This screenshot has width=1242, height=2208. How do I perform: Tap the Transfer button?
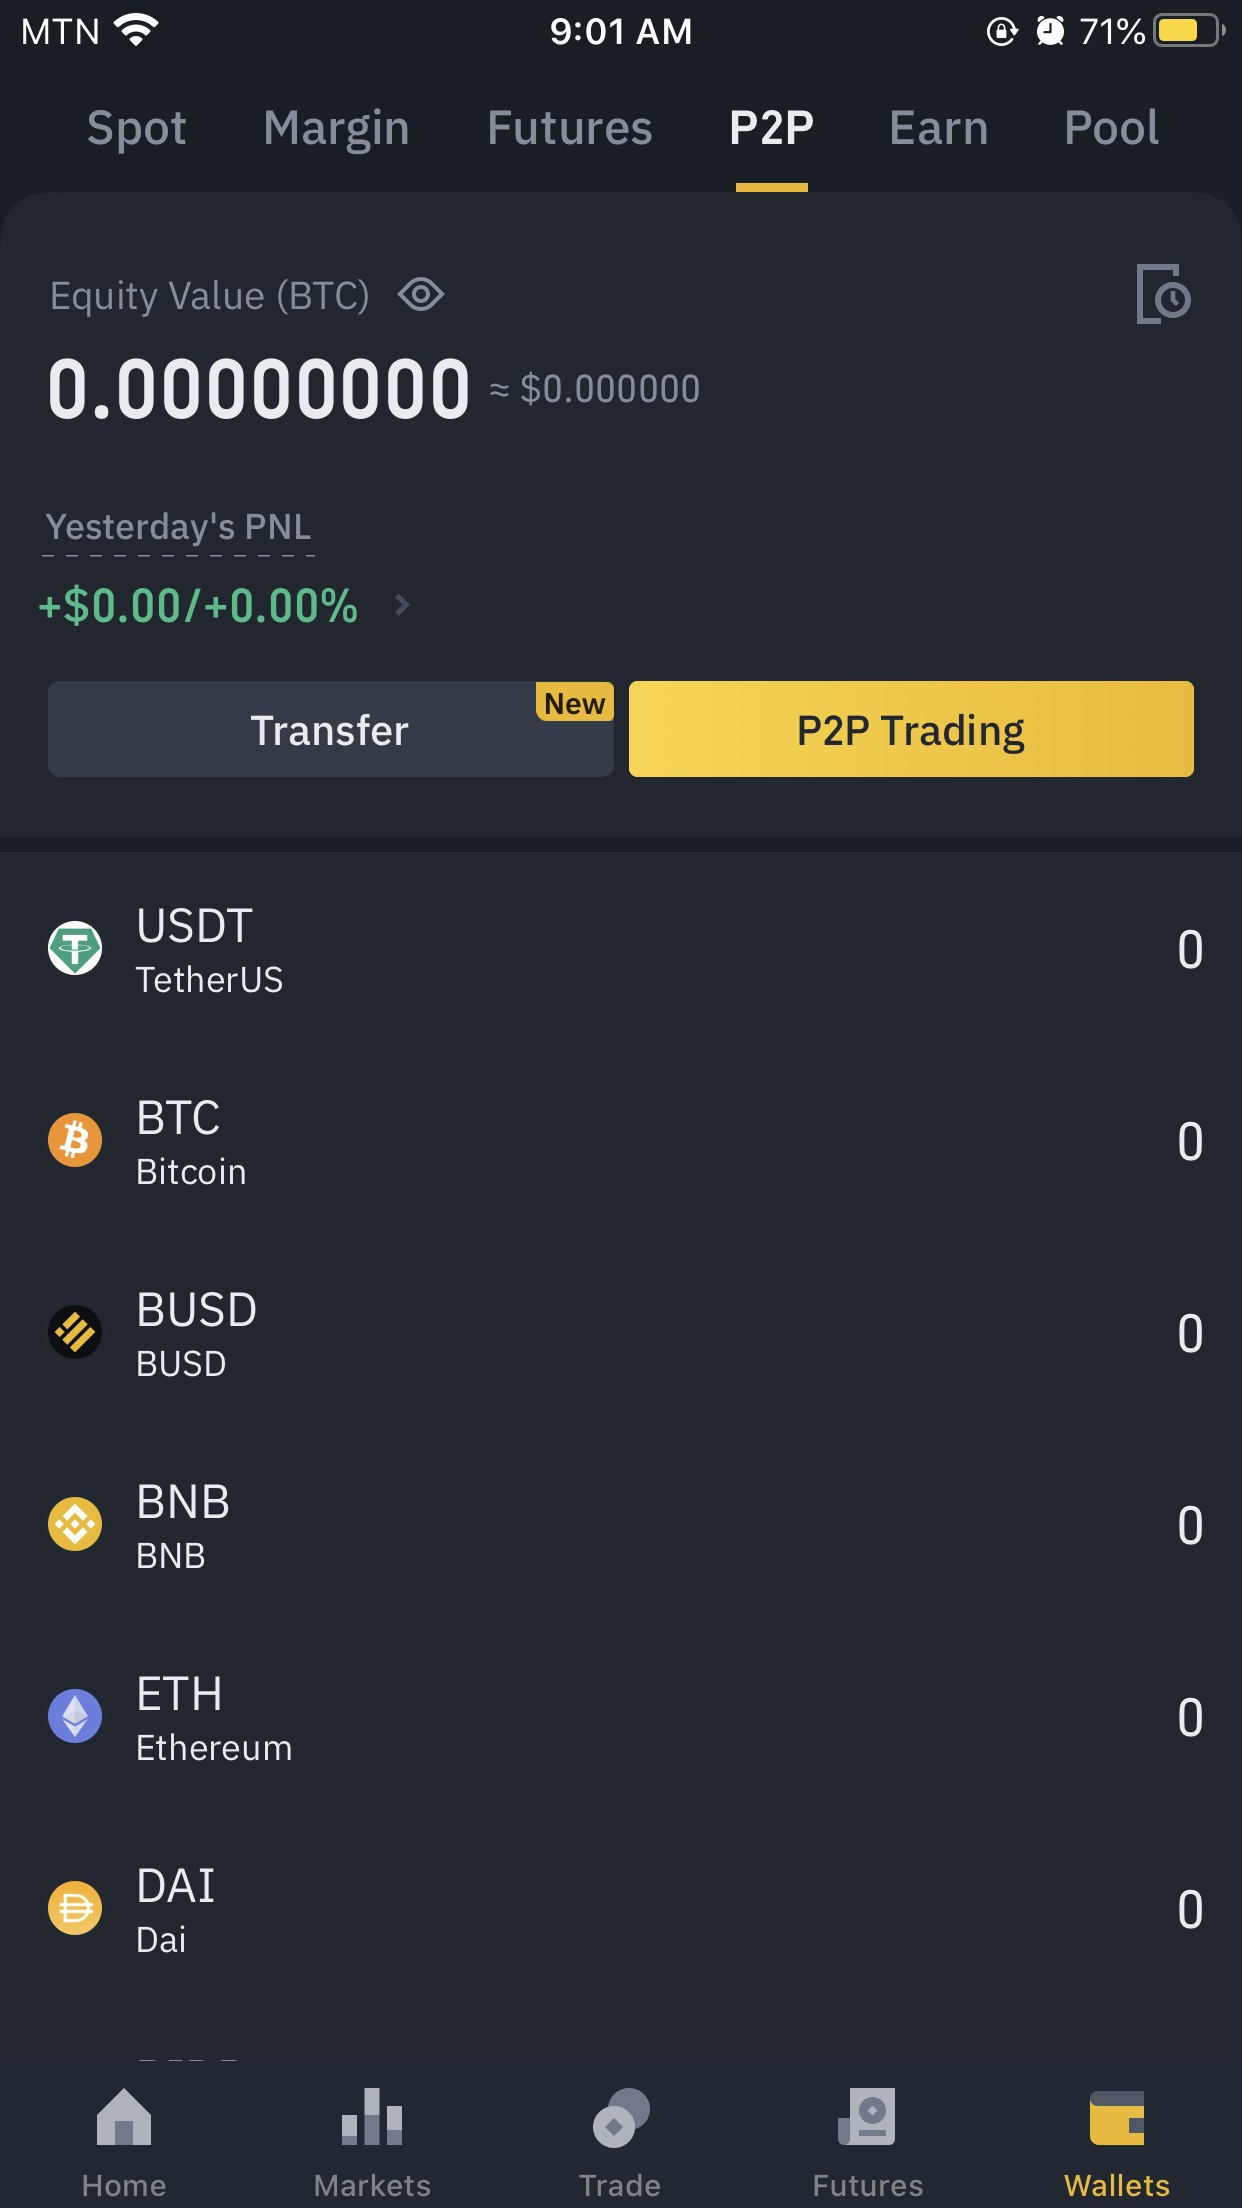click(331, 729)
